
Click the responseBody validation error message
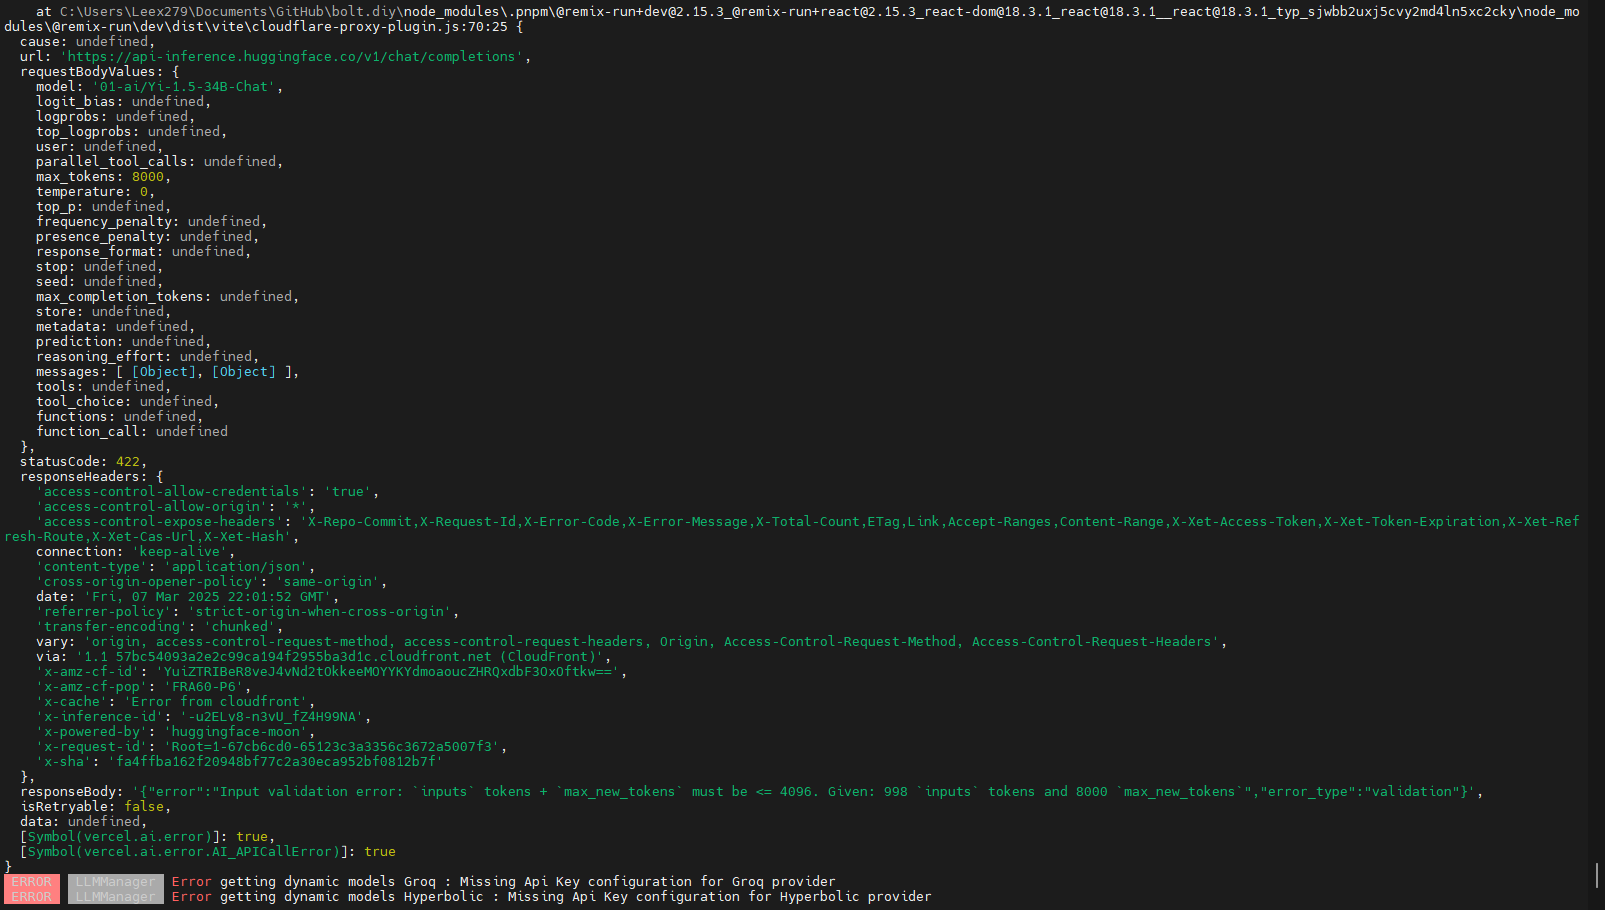pyautogui.click(x=804, y=792)
